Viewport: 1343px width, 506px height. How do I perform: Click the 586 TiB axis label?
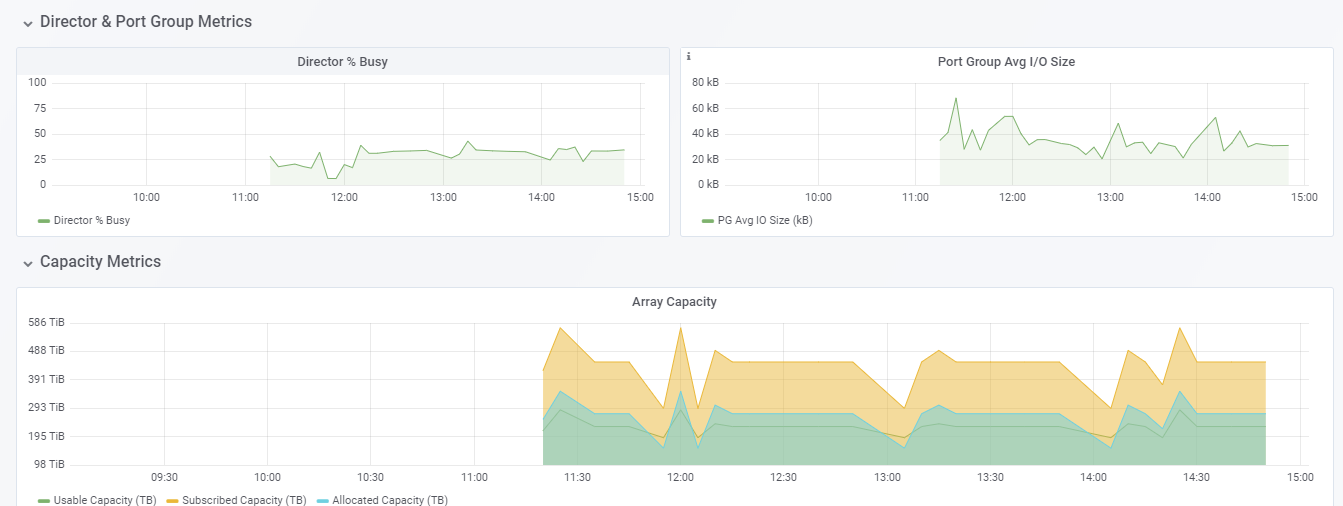click(x=47, y=322)
